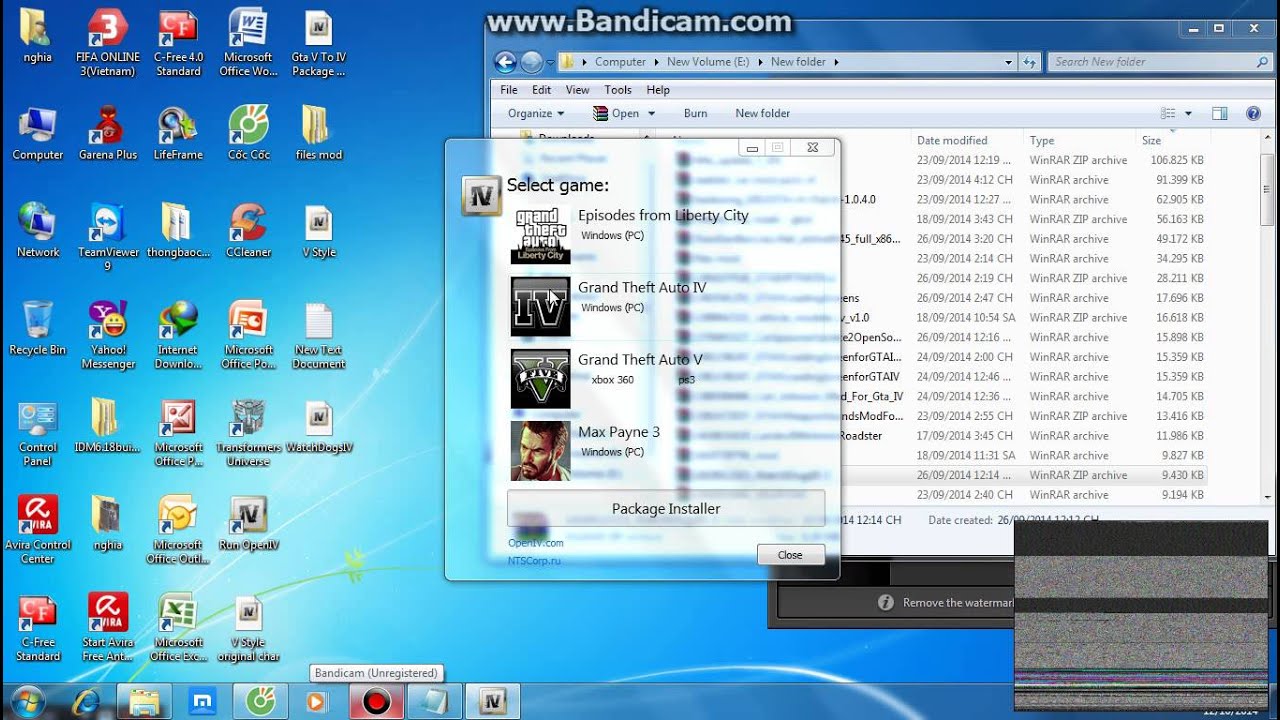The image size is (1280, 720).
Task: Click New Volume (E:) breadcrumb
Action: click(708, 62)
